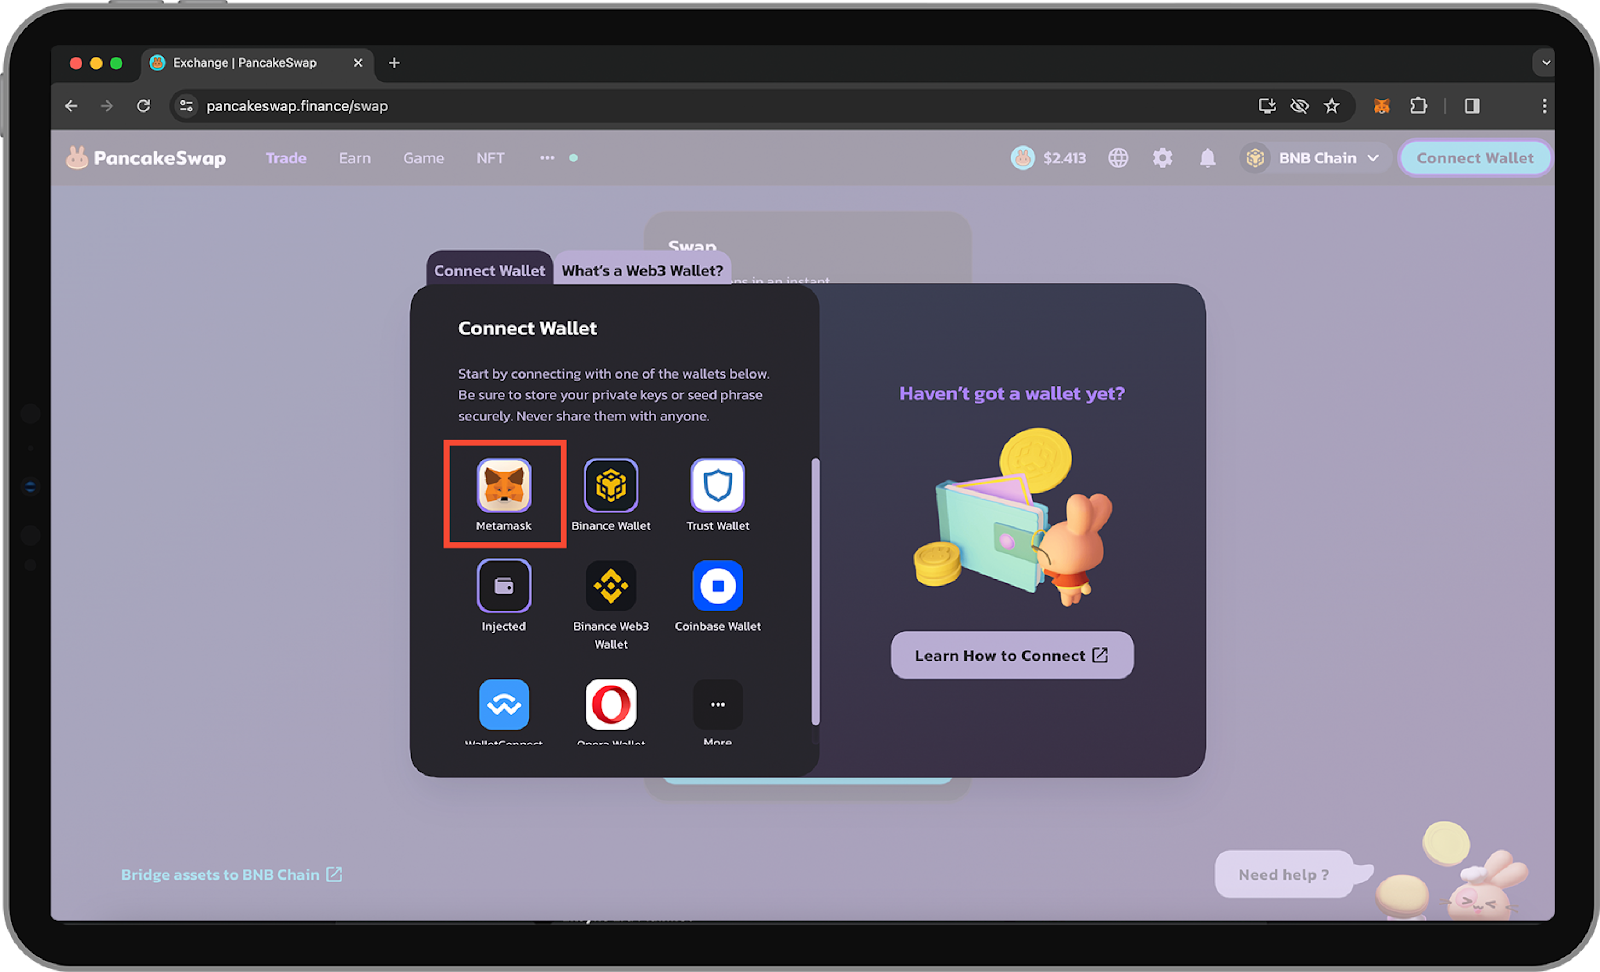Image resolution: width=1600 pixels, height=972 pixels.
Task: Click the eye-slash tracking icon in address bar
Action: coord(1299,106)
